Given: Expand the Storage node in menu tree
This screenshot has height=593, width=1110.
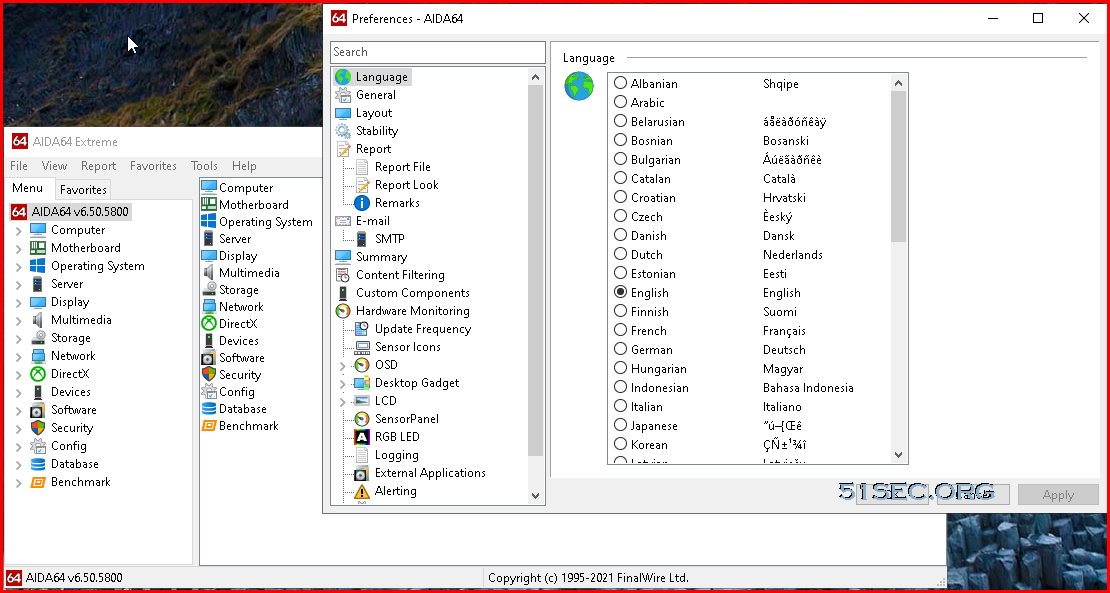Looking at the screenshot, I should pos(18,338).
